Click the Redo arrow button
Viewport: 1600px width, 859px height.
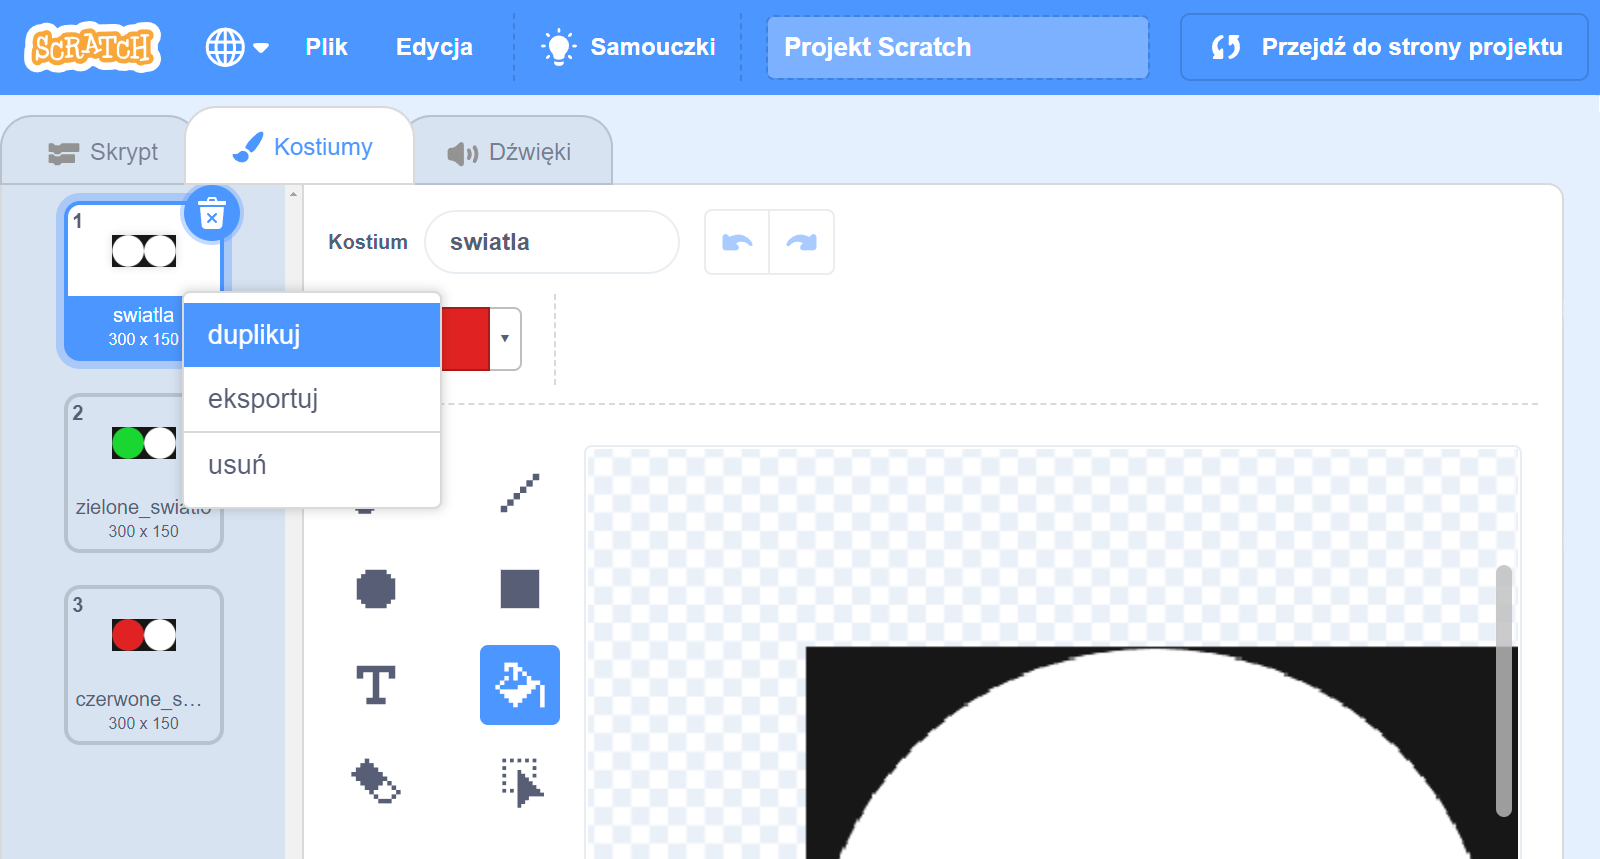click(801, 242)
